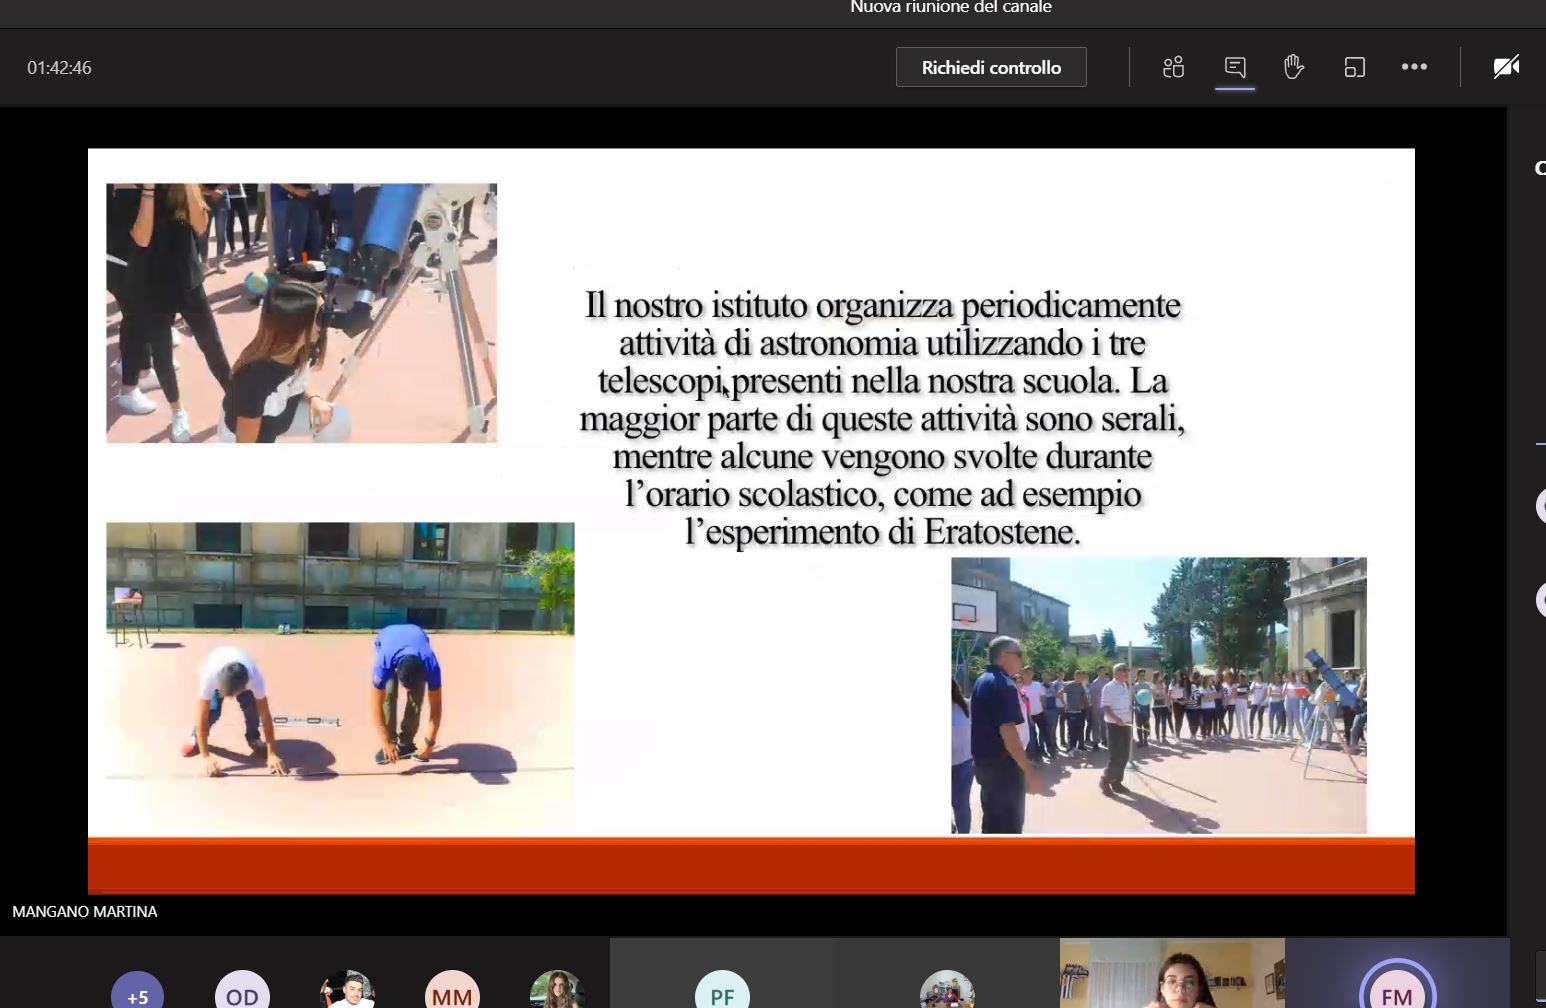
Task: Select participant tile PF
Action: coord(722,973)
